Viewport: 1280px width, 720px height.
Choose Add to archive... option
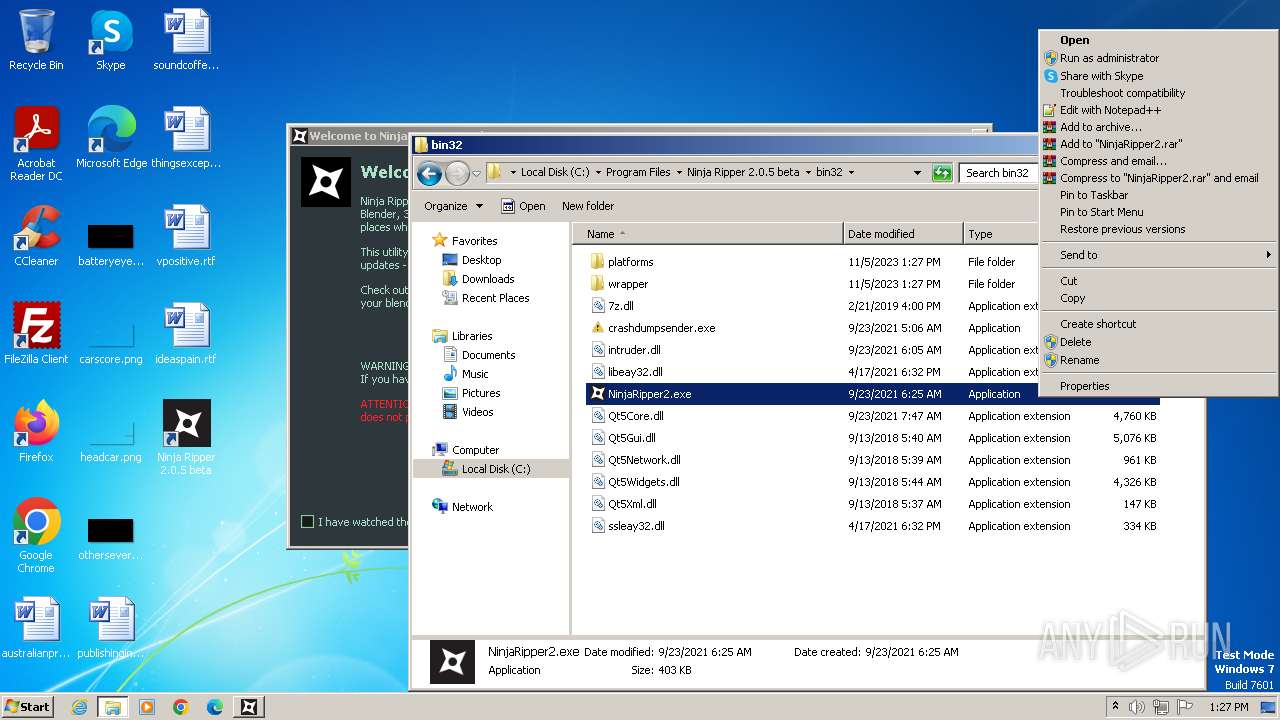coord(1158,127)
